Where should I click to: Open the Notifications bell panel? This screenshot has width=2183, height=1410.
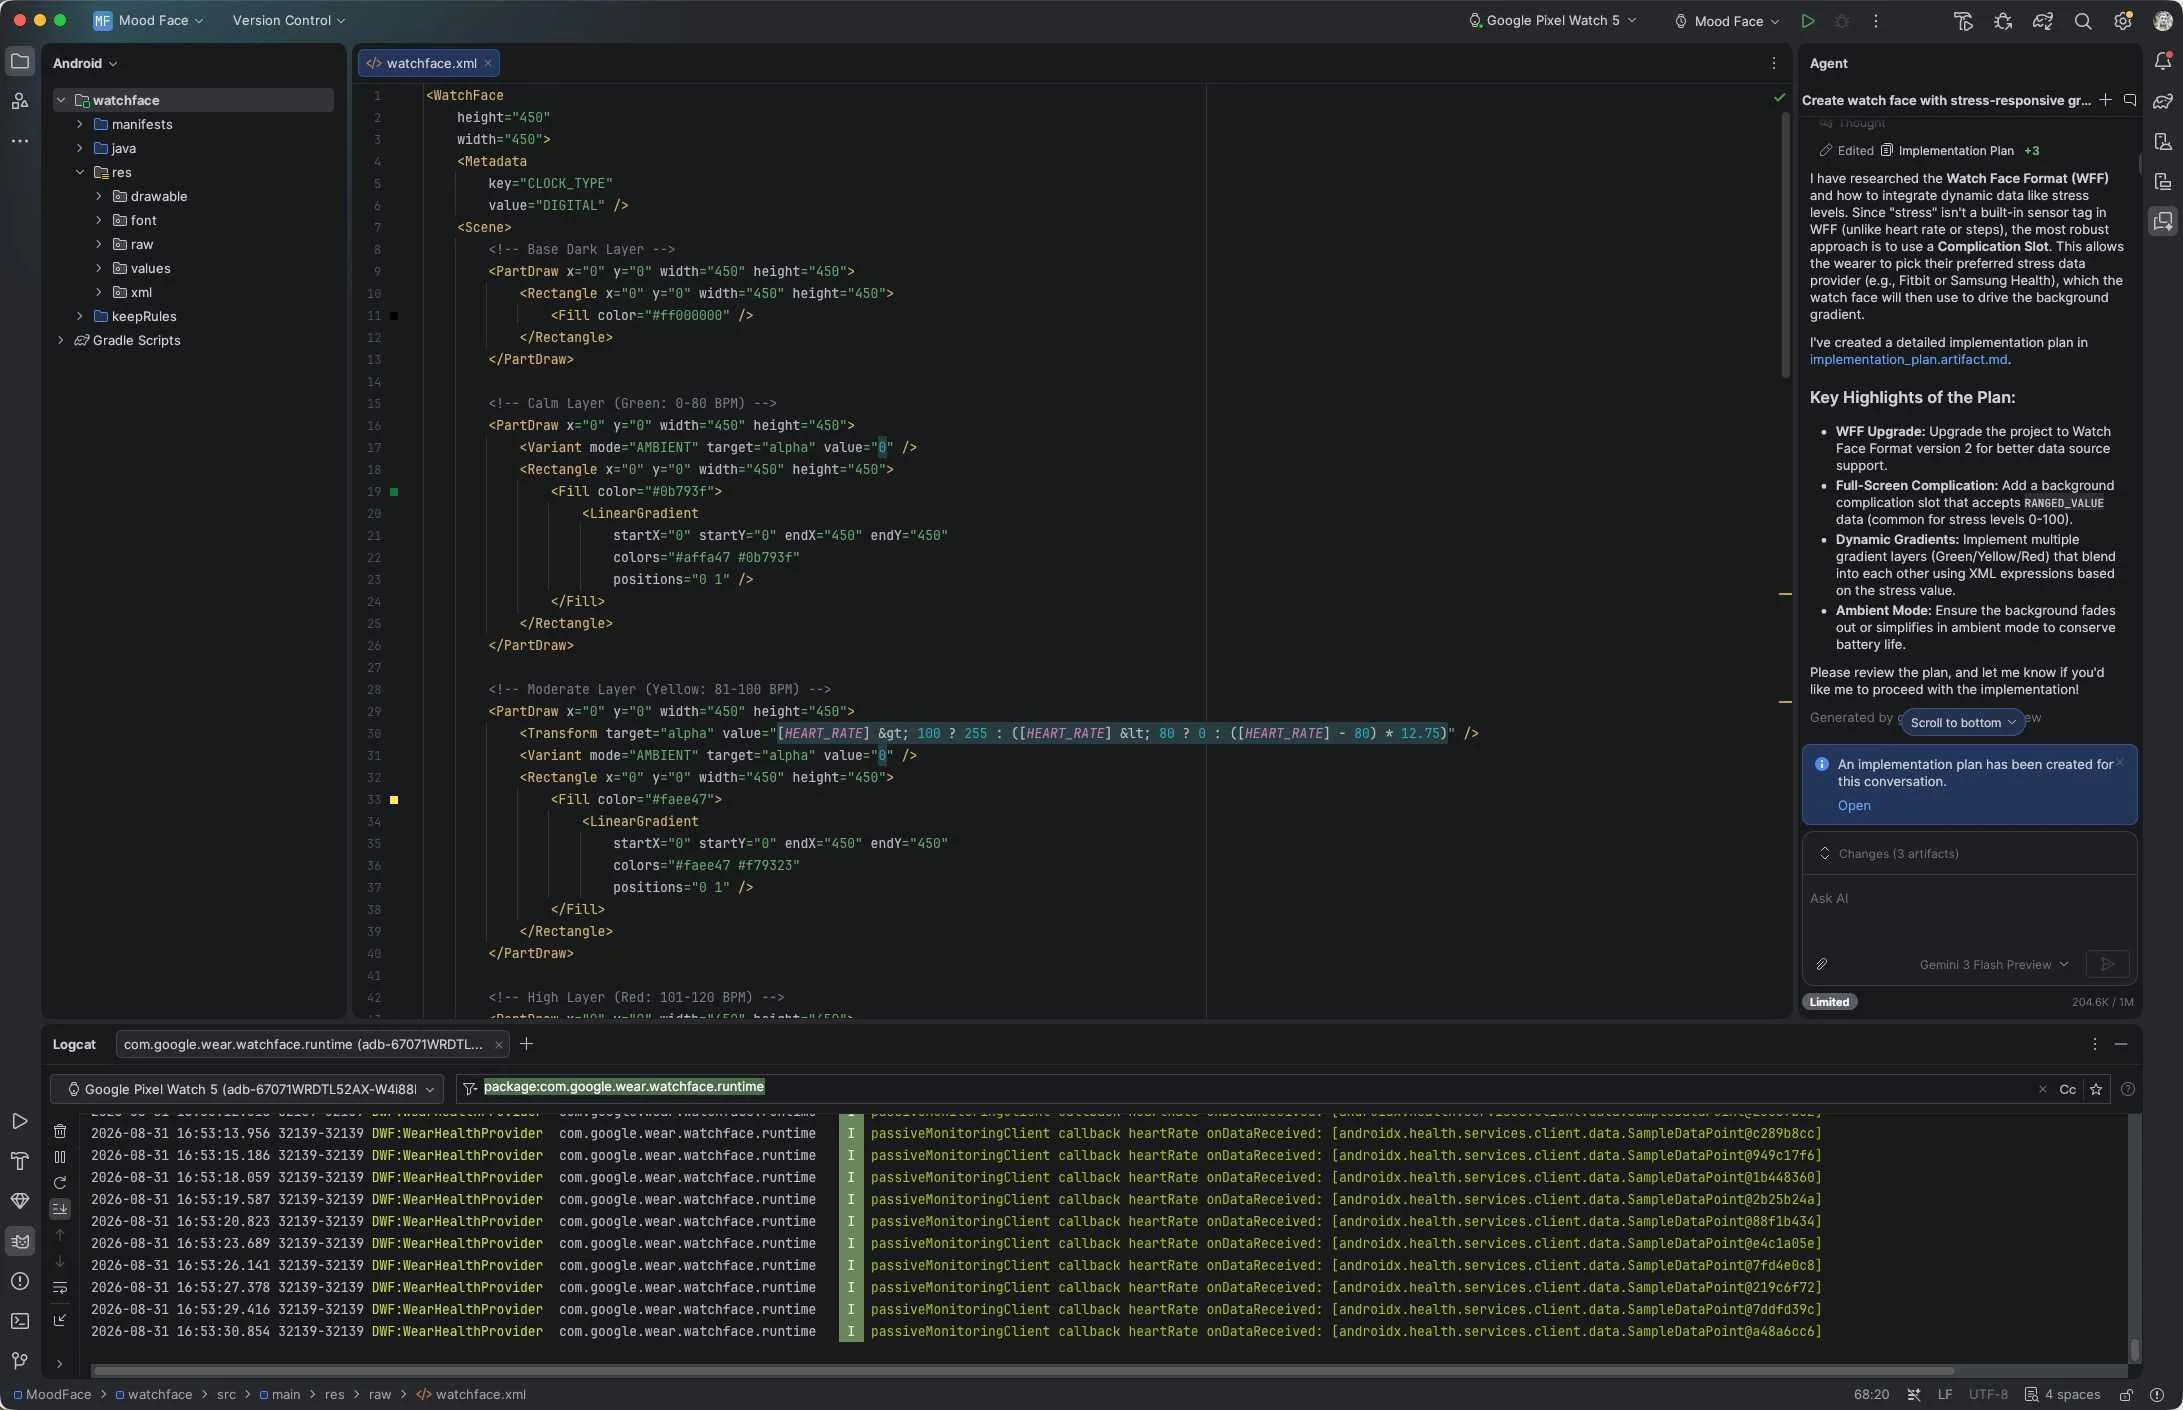tap(2163, 61)
